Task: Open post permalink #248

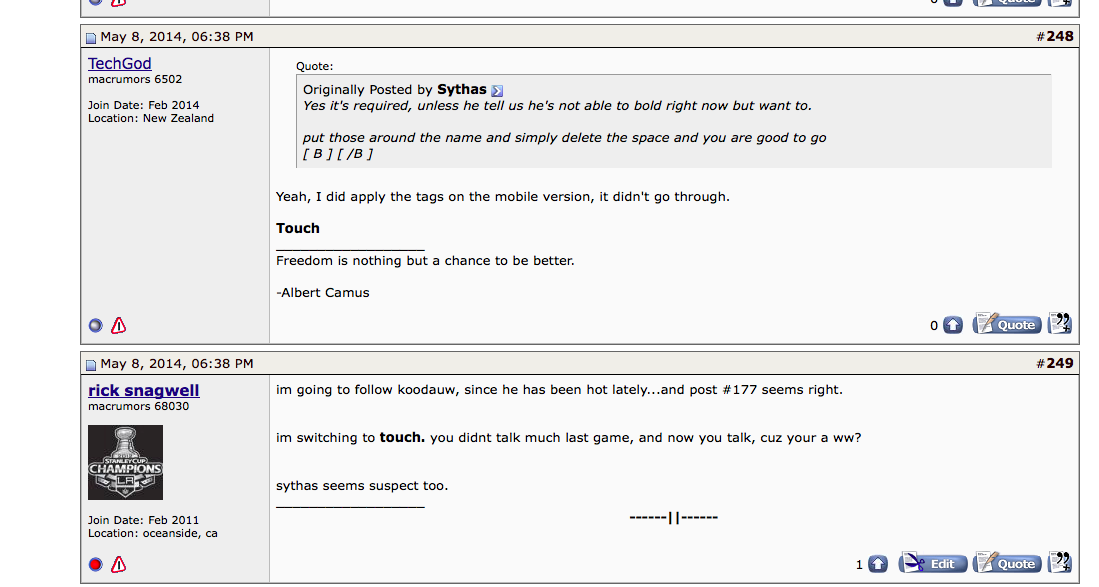Action: [x=1060, y=36]
